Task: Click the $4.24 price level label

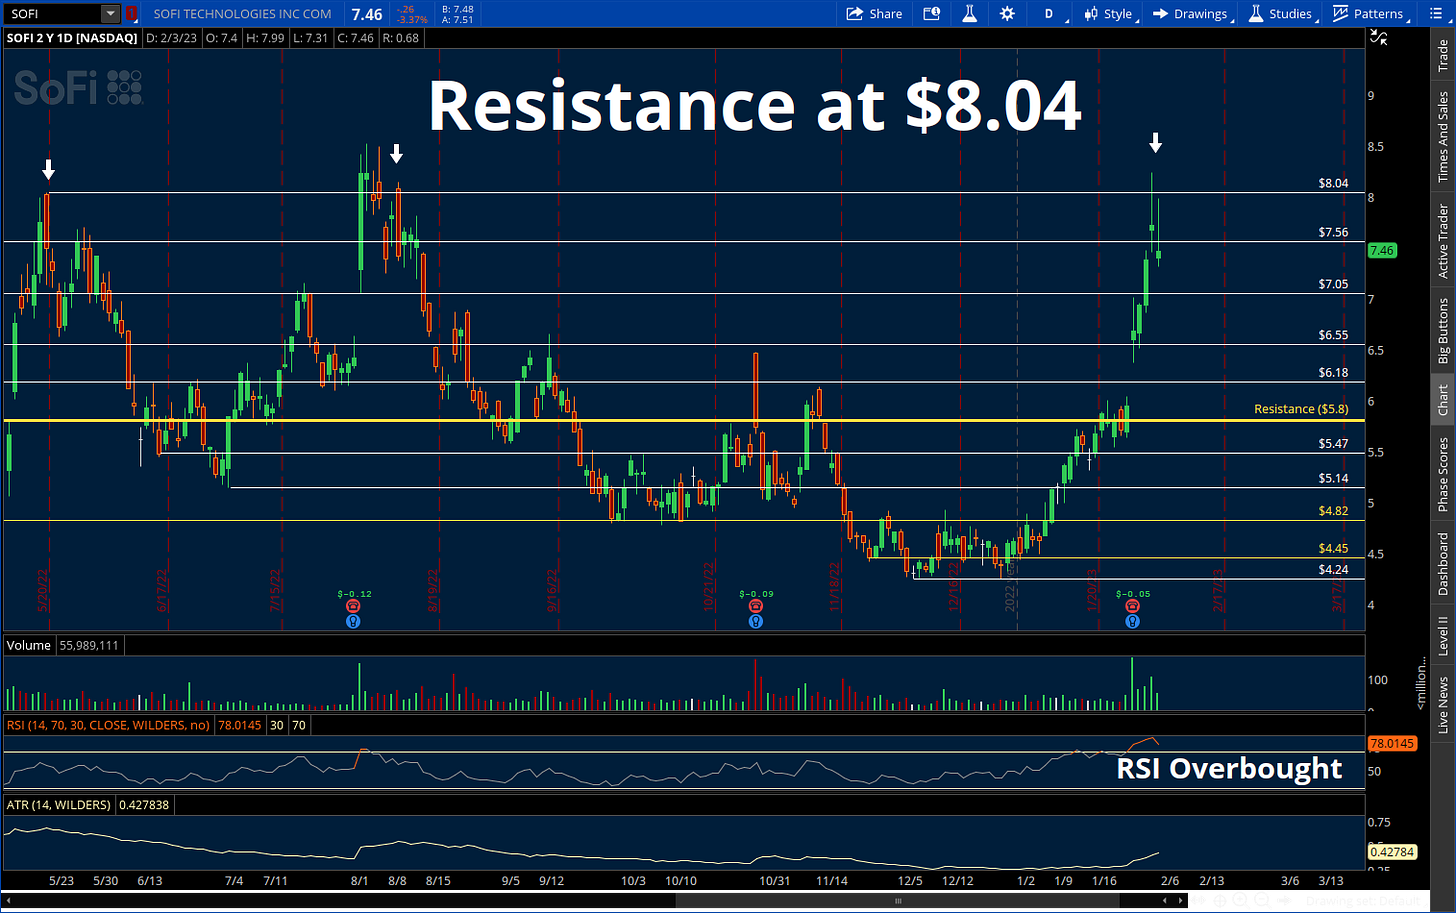Action: pos(1333,569)
